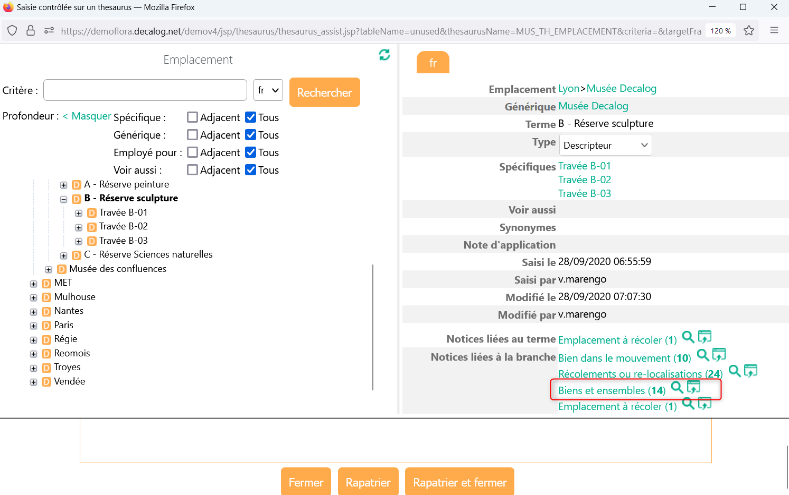Check Adjacent checkbox for Voir aussi
The height and width of the screenshot is (495, 789).
click(x=193, y=170)
